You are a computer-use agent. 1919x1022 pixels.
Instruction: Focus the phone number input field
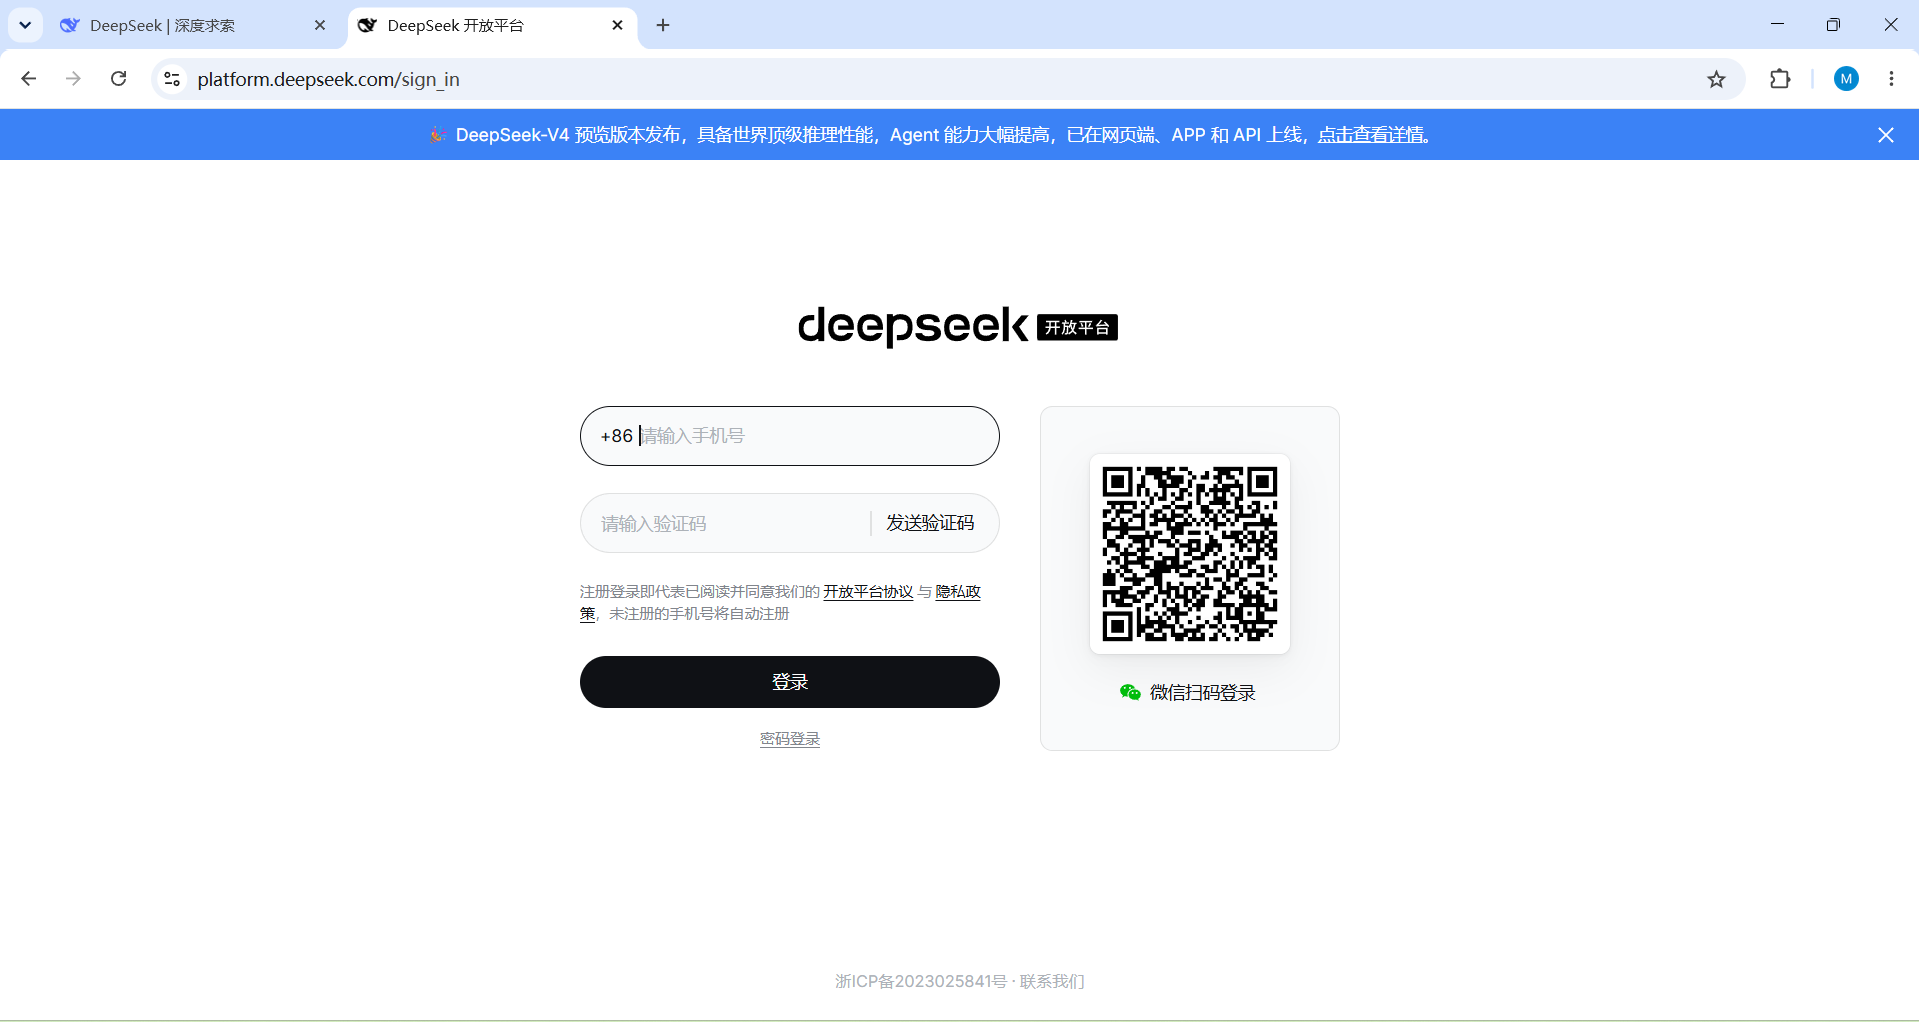click(790, 436)
